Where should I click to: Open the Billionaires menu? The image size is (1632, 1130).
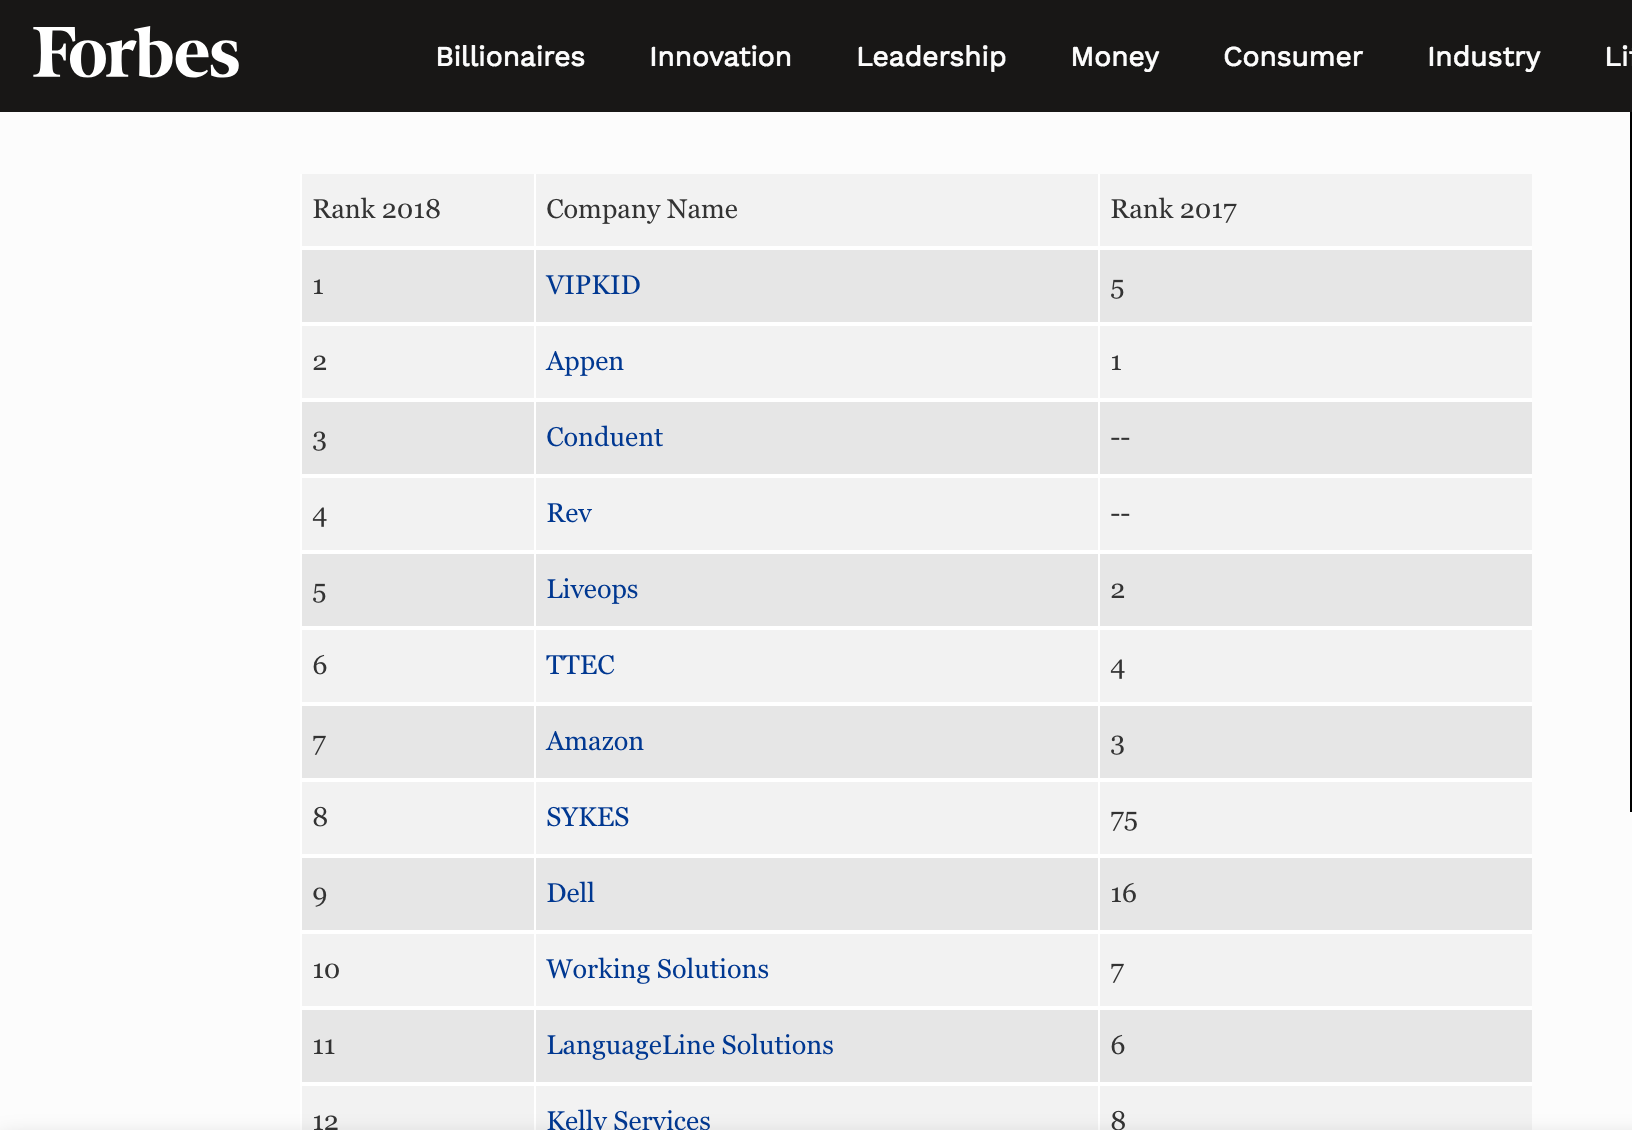coord(510,57)
